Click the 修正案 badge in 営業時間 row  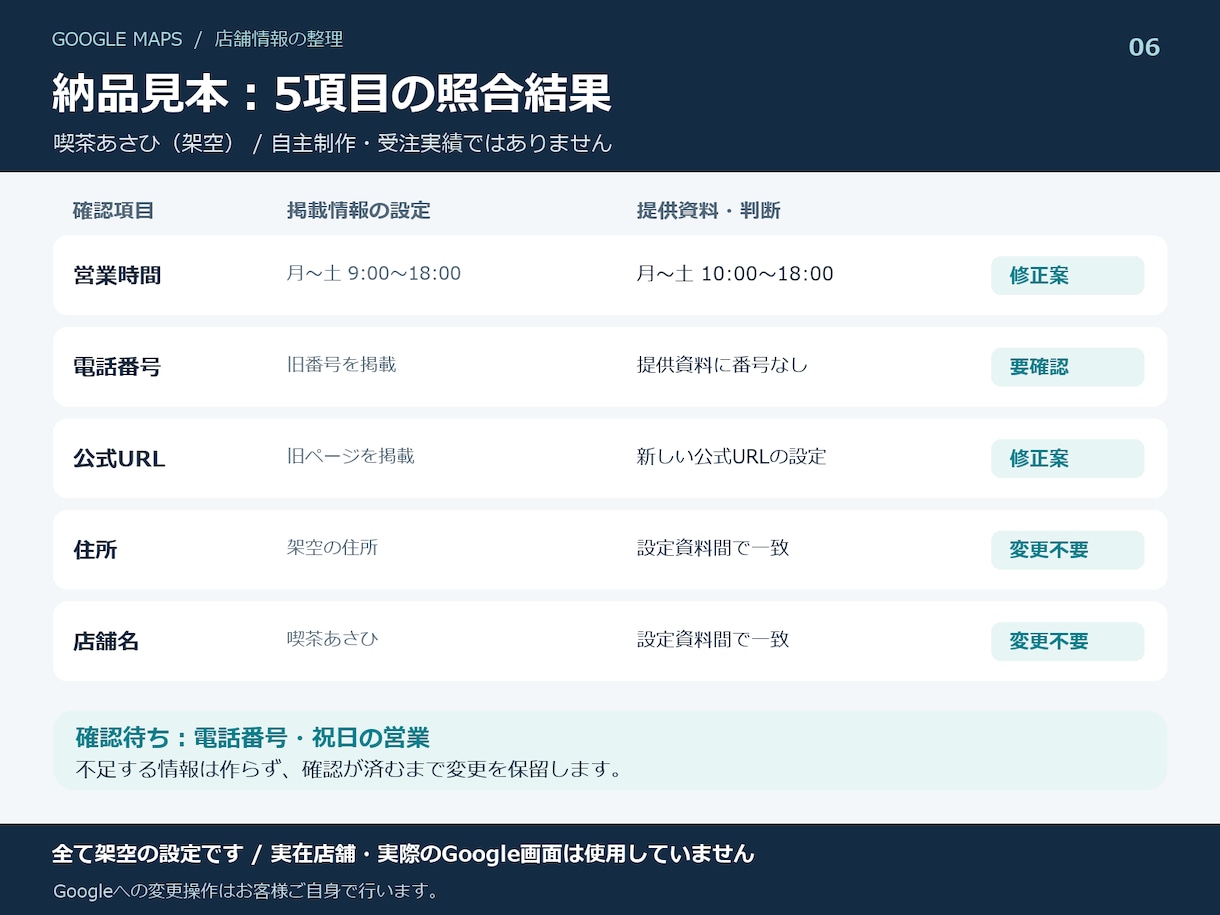[1067, 276]
